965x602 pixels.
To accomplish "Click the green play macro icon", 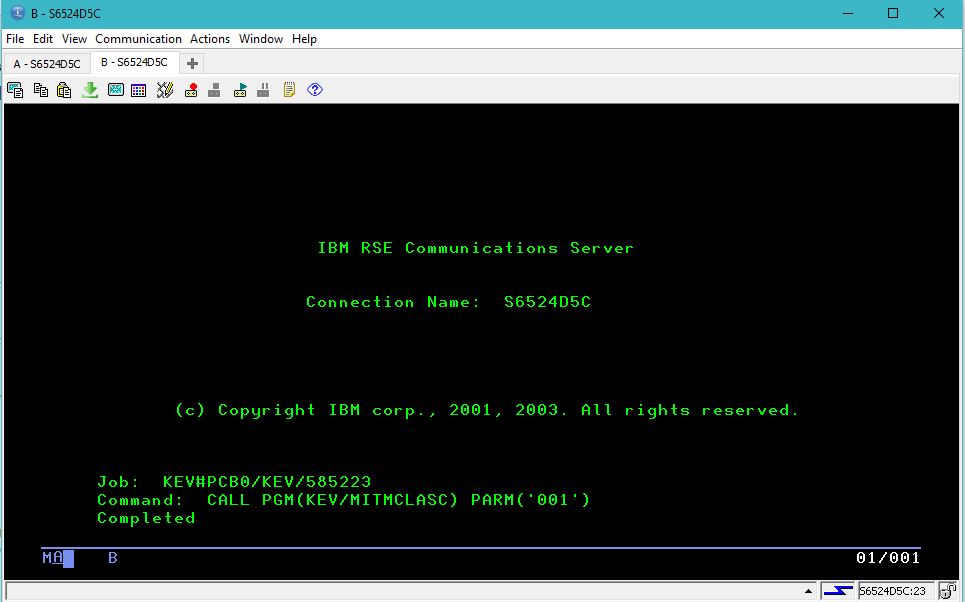I will (240, 90).
